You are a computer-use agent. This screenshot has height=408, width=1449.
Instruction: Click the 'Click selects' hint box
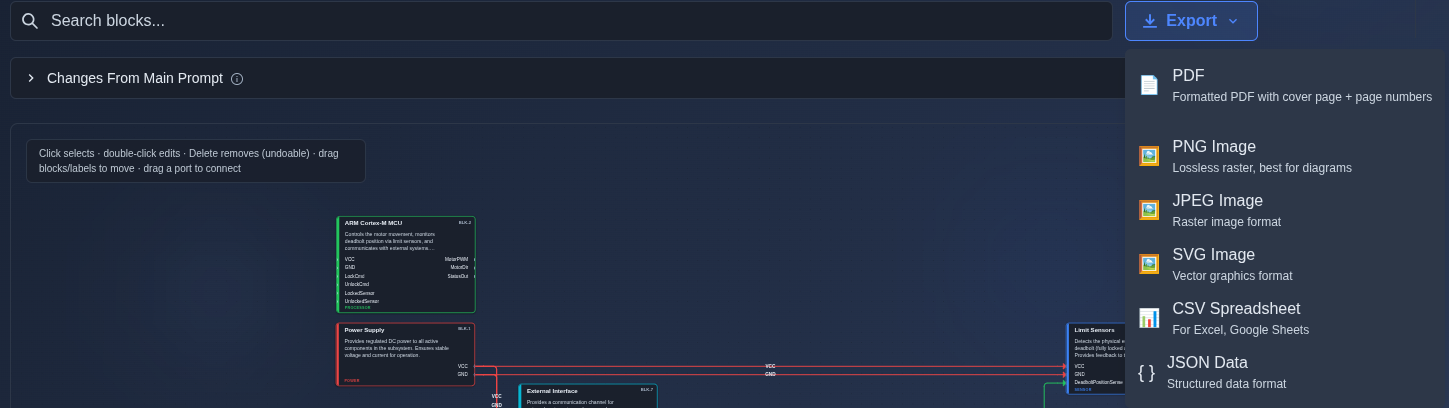tap(196, 161)
